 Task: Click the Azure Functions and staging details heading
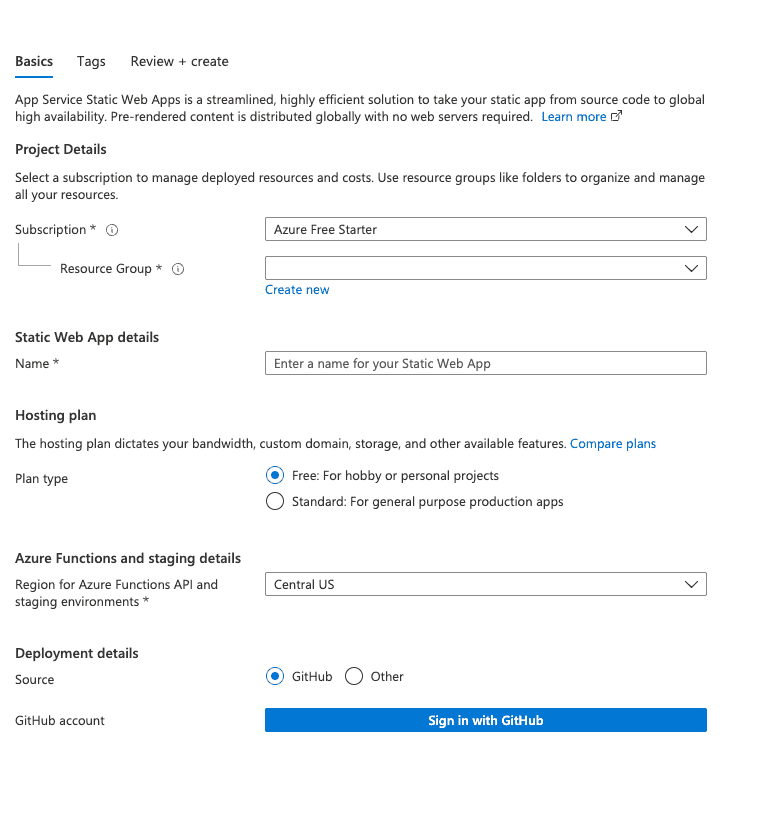(128, 559)
